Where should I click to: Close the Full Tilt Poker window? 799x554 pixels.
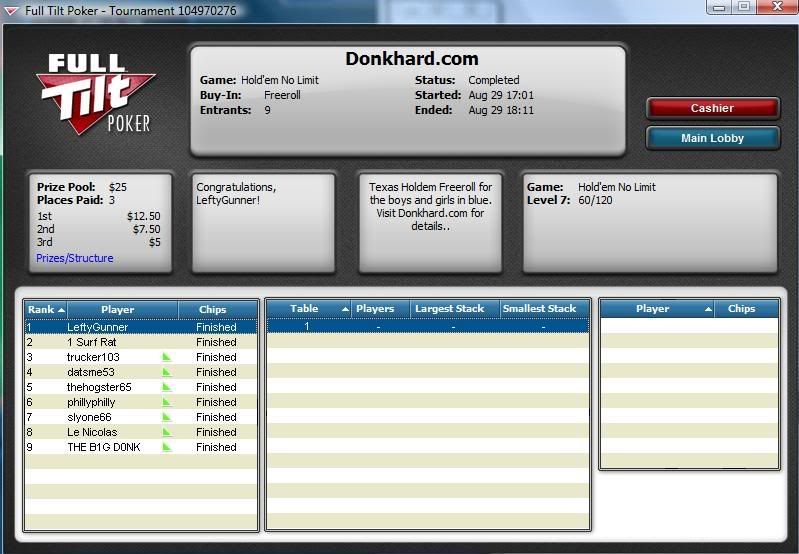coord(777,7)
